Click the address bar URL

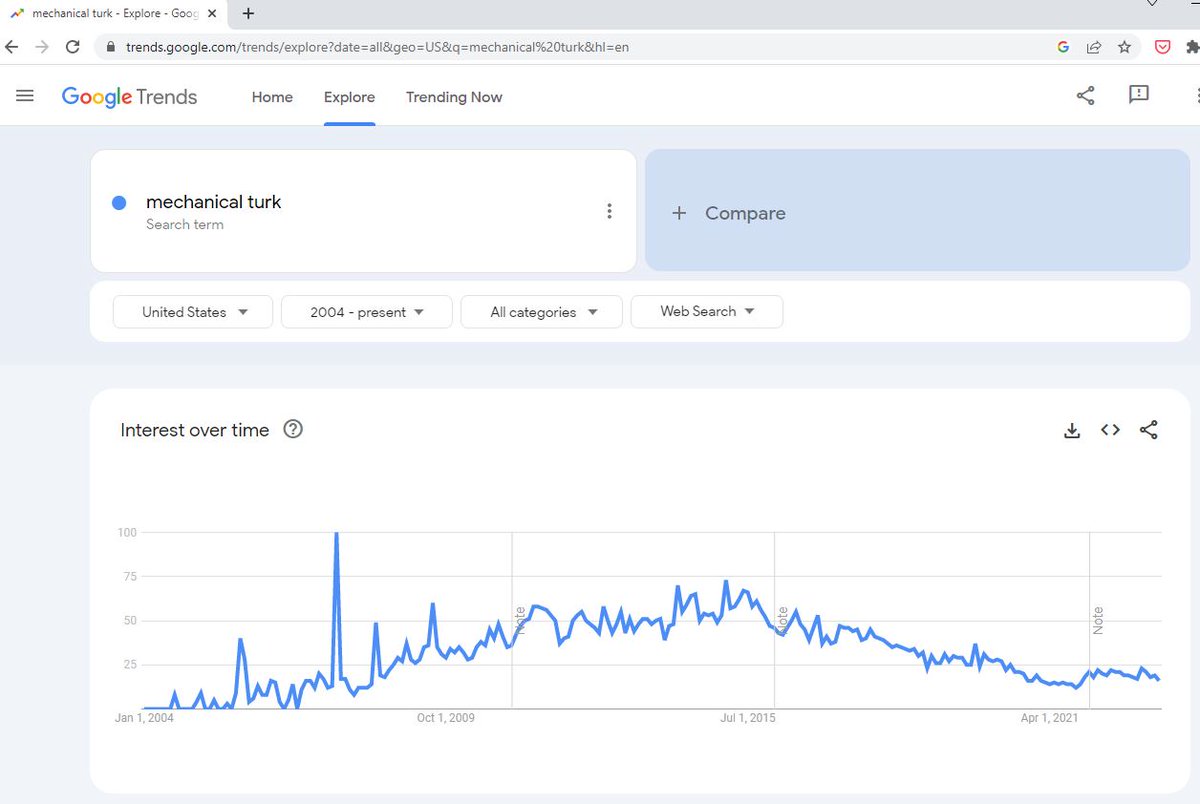pos(377,47)
